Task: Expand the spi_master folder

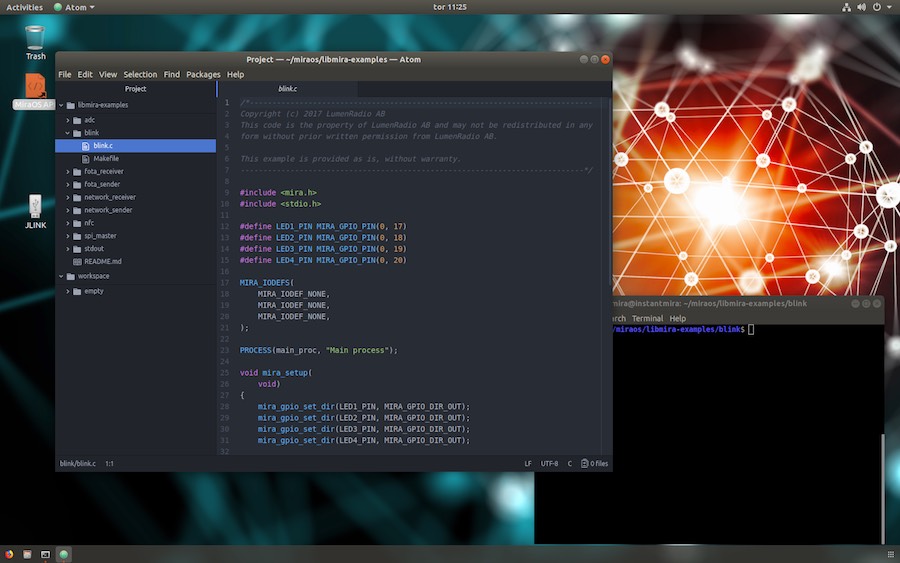Action: 68,236
